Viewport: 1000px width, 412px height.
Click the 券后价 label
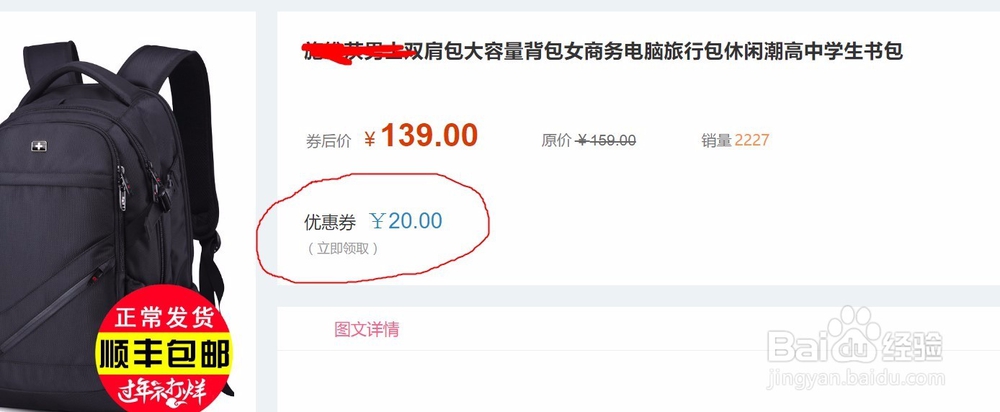pos(328,141)
